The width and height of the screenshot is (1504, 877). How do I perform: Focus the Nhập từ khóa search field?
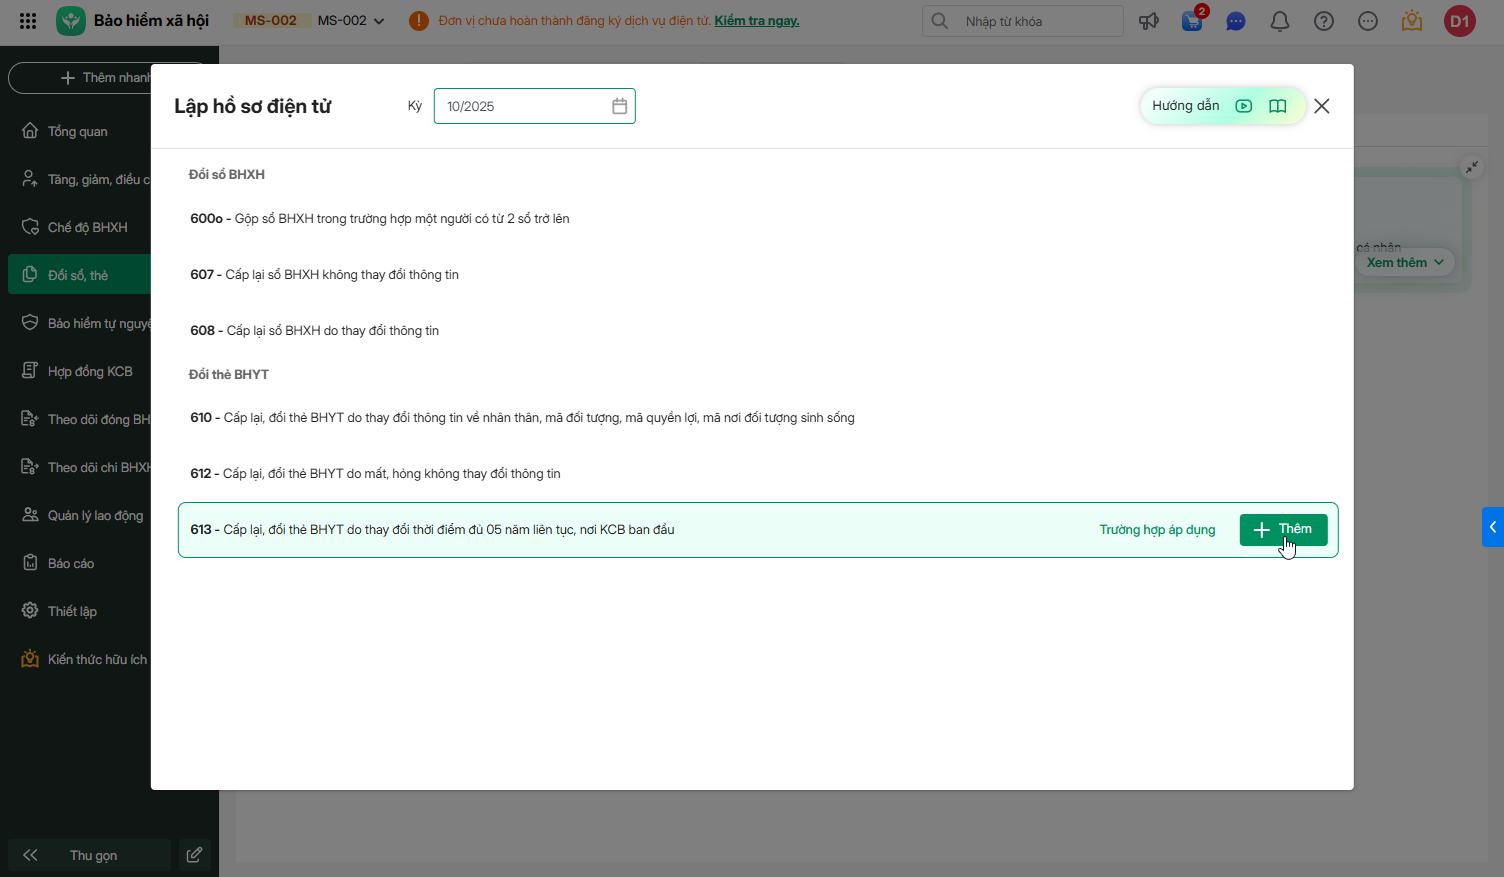tap(1023, 21)
